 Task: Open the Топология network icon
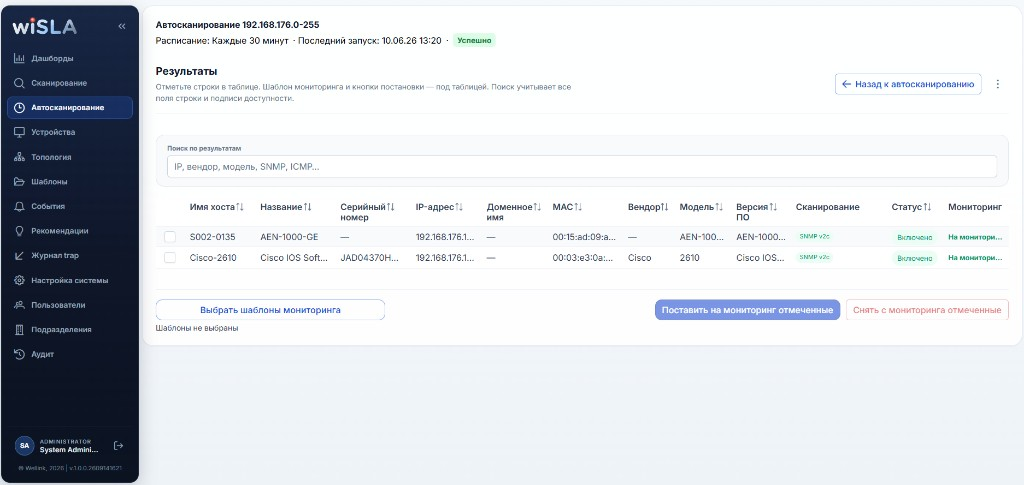point(20,157)
